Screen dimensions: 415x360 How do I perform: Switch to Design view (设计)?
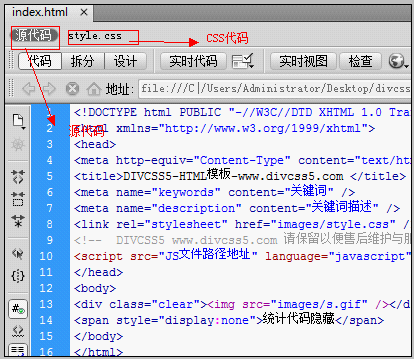pos(126,61)
